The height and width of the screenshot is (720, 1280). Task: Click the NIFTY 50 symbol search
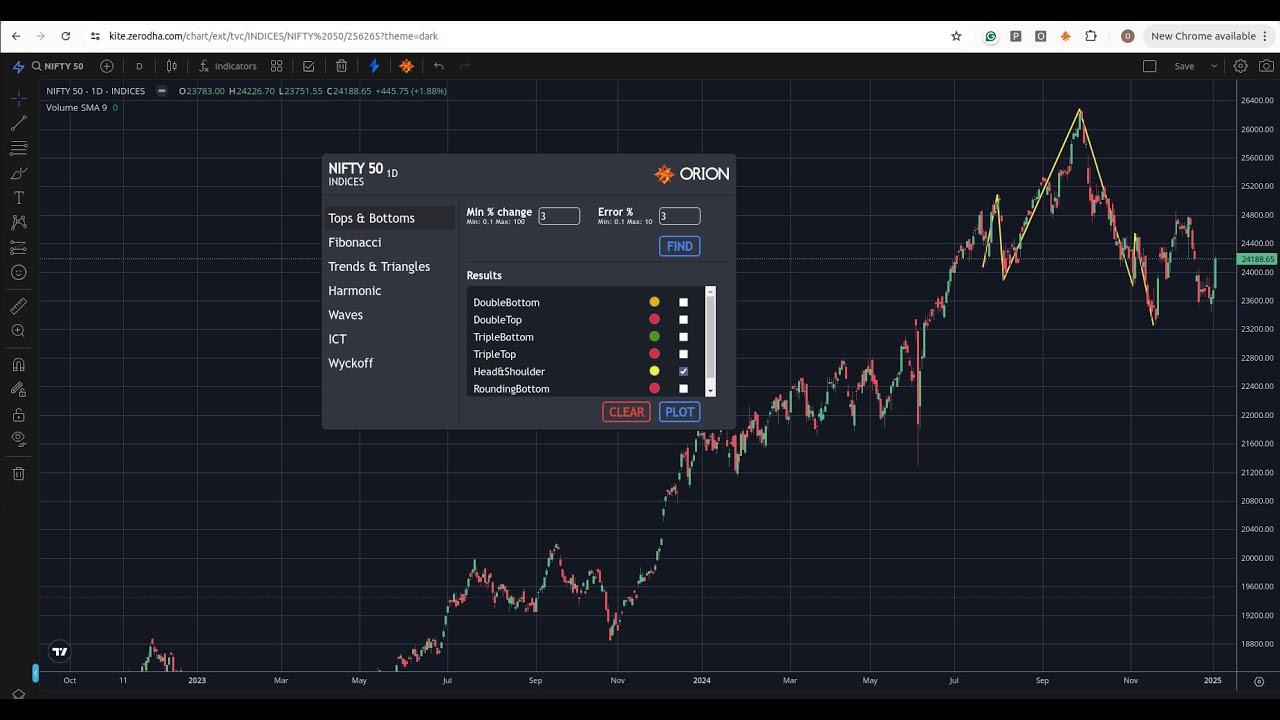pyautogui.click(x=57, y=66)
